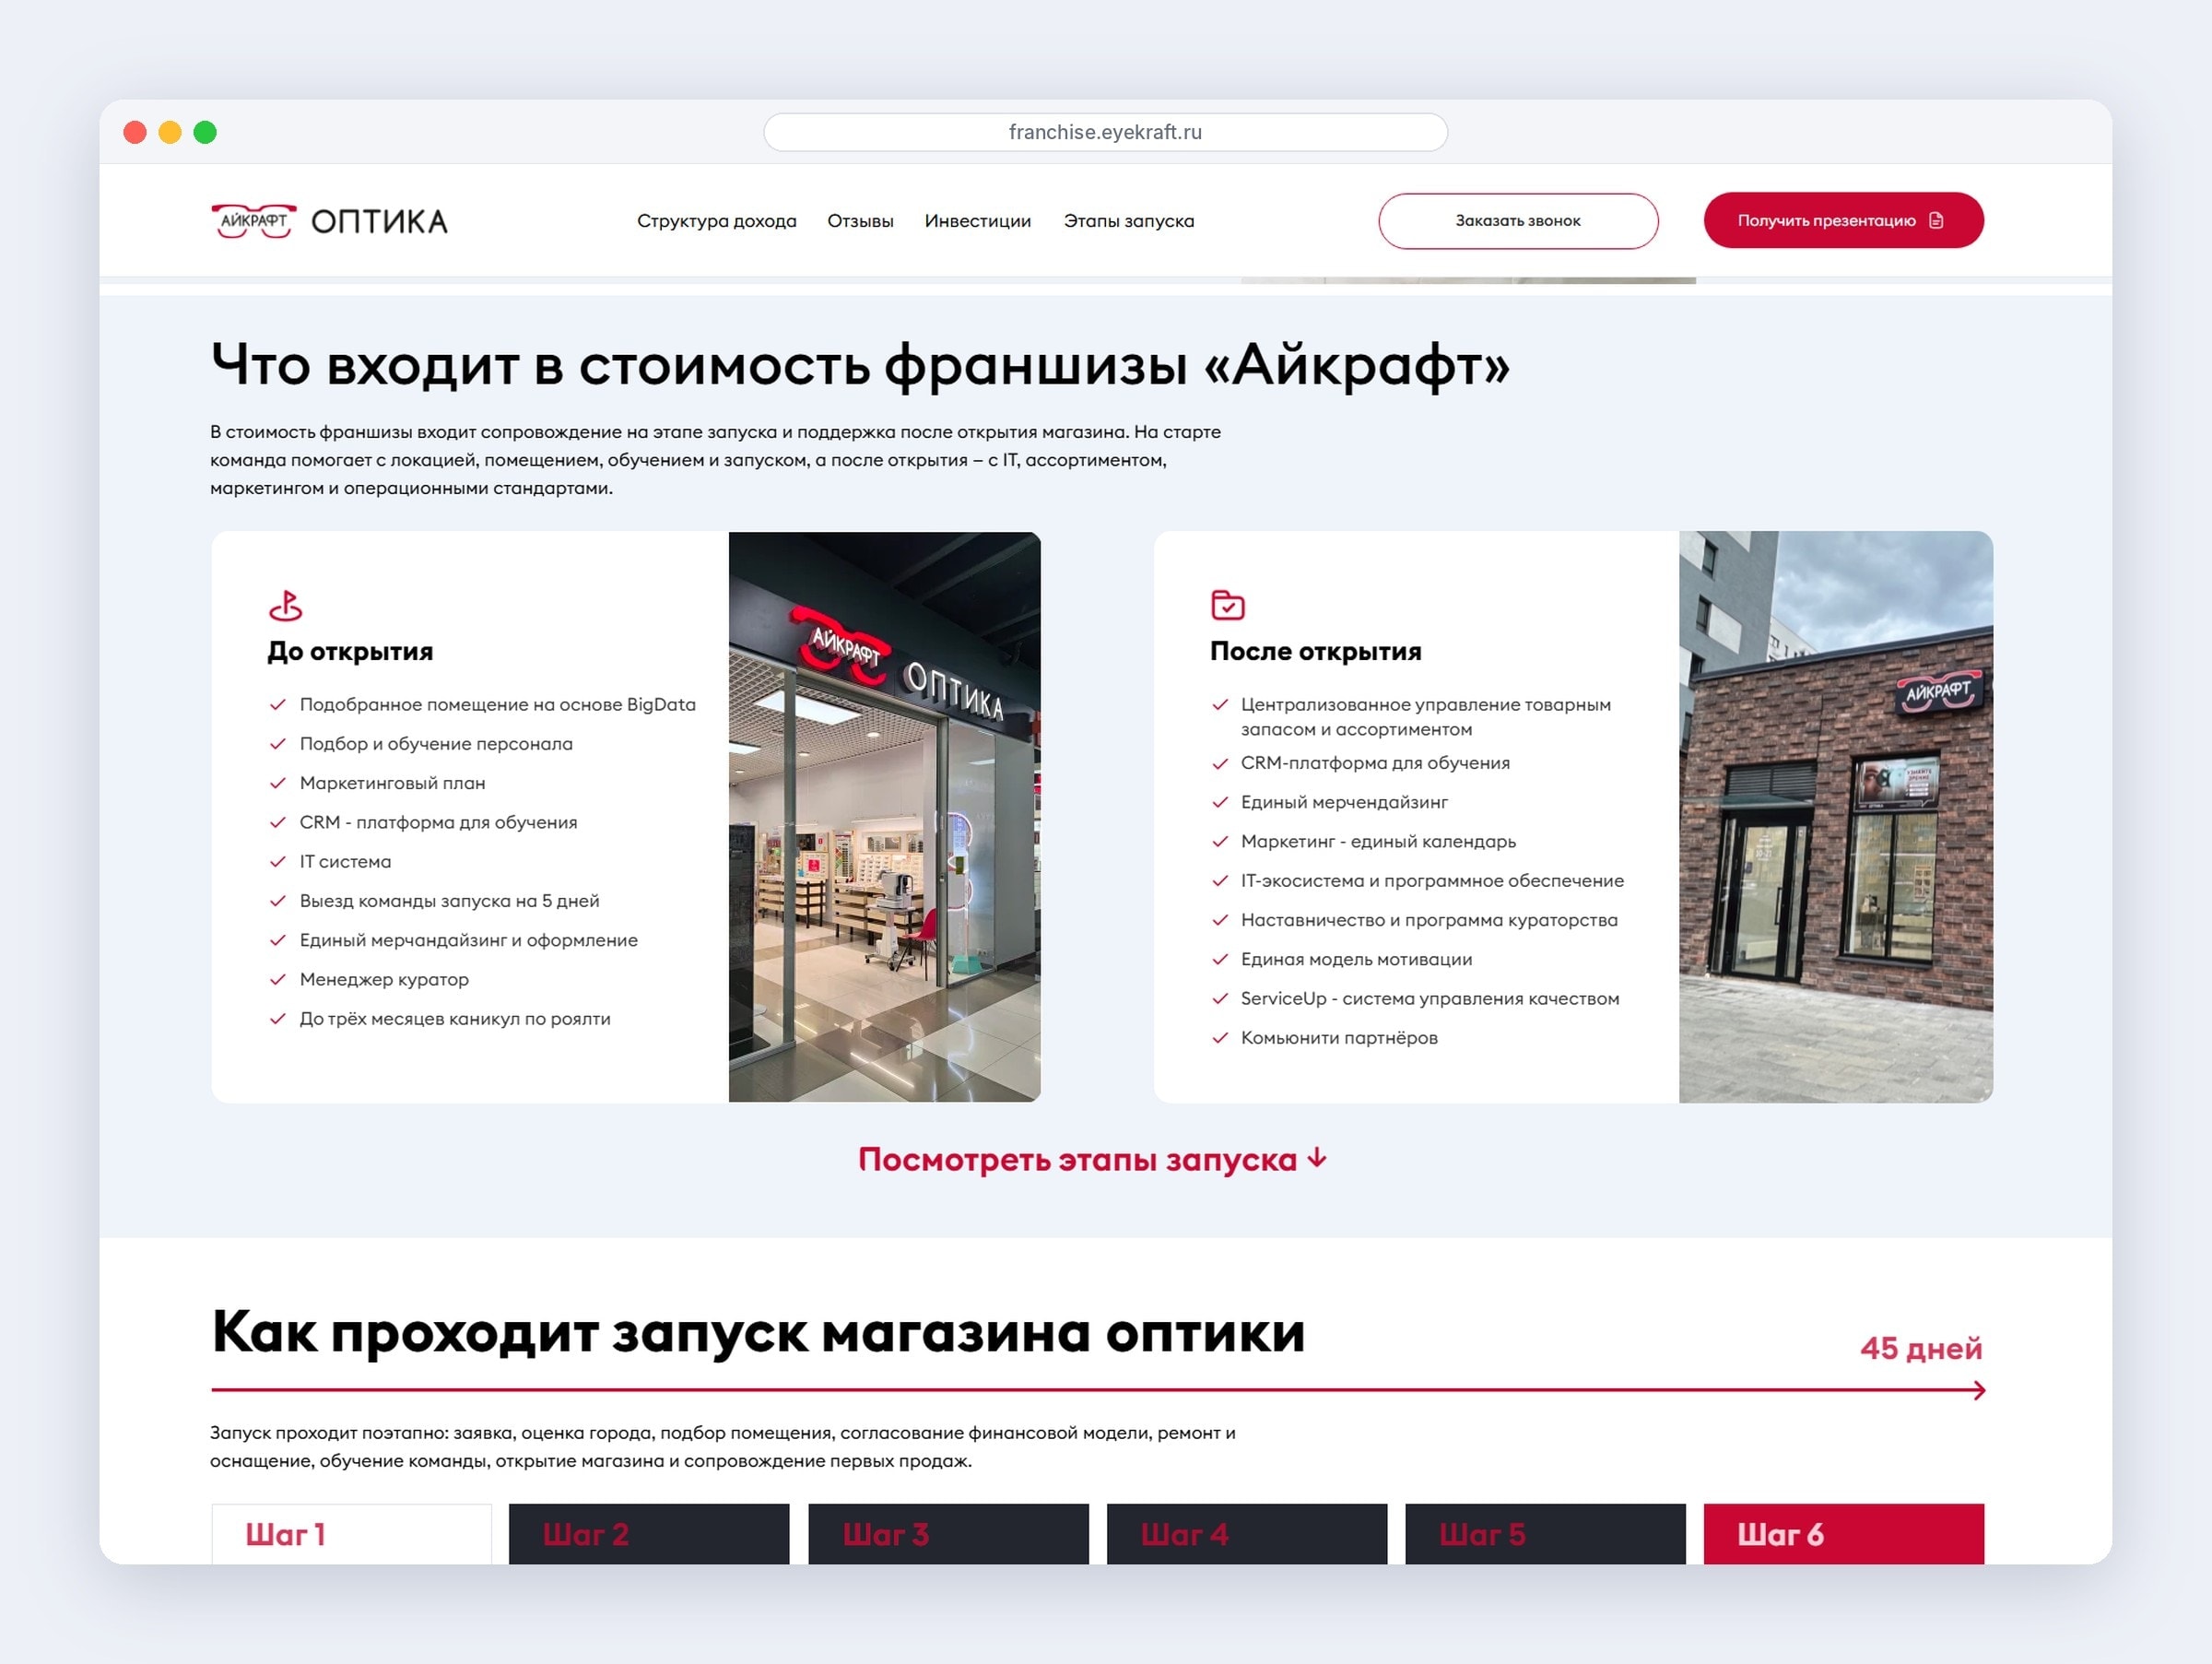2212x1664 pixels.
Task: Click the franchise.eyekraft.ru address bar
Action: click(x=1105, y=132)
